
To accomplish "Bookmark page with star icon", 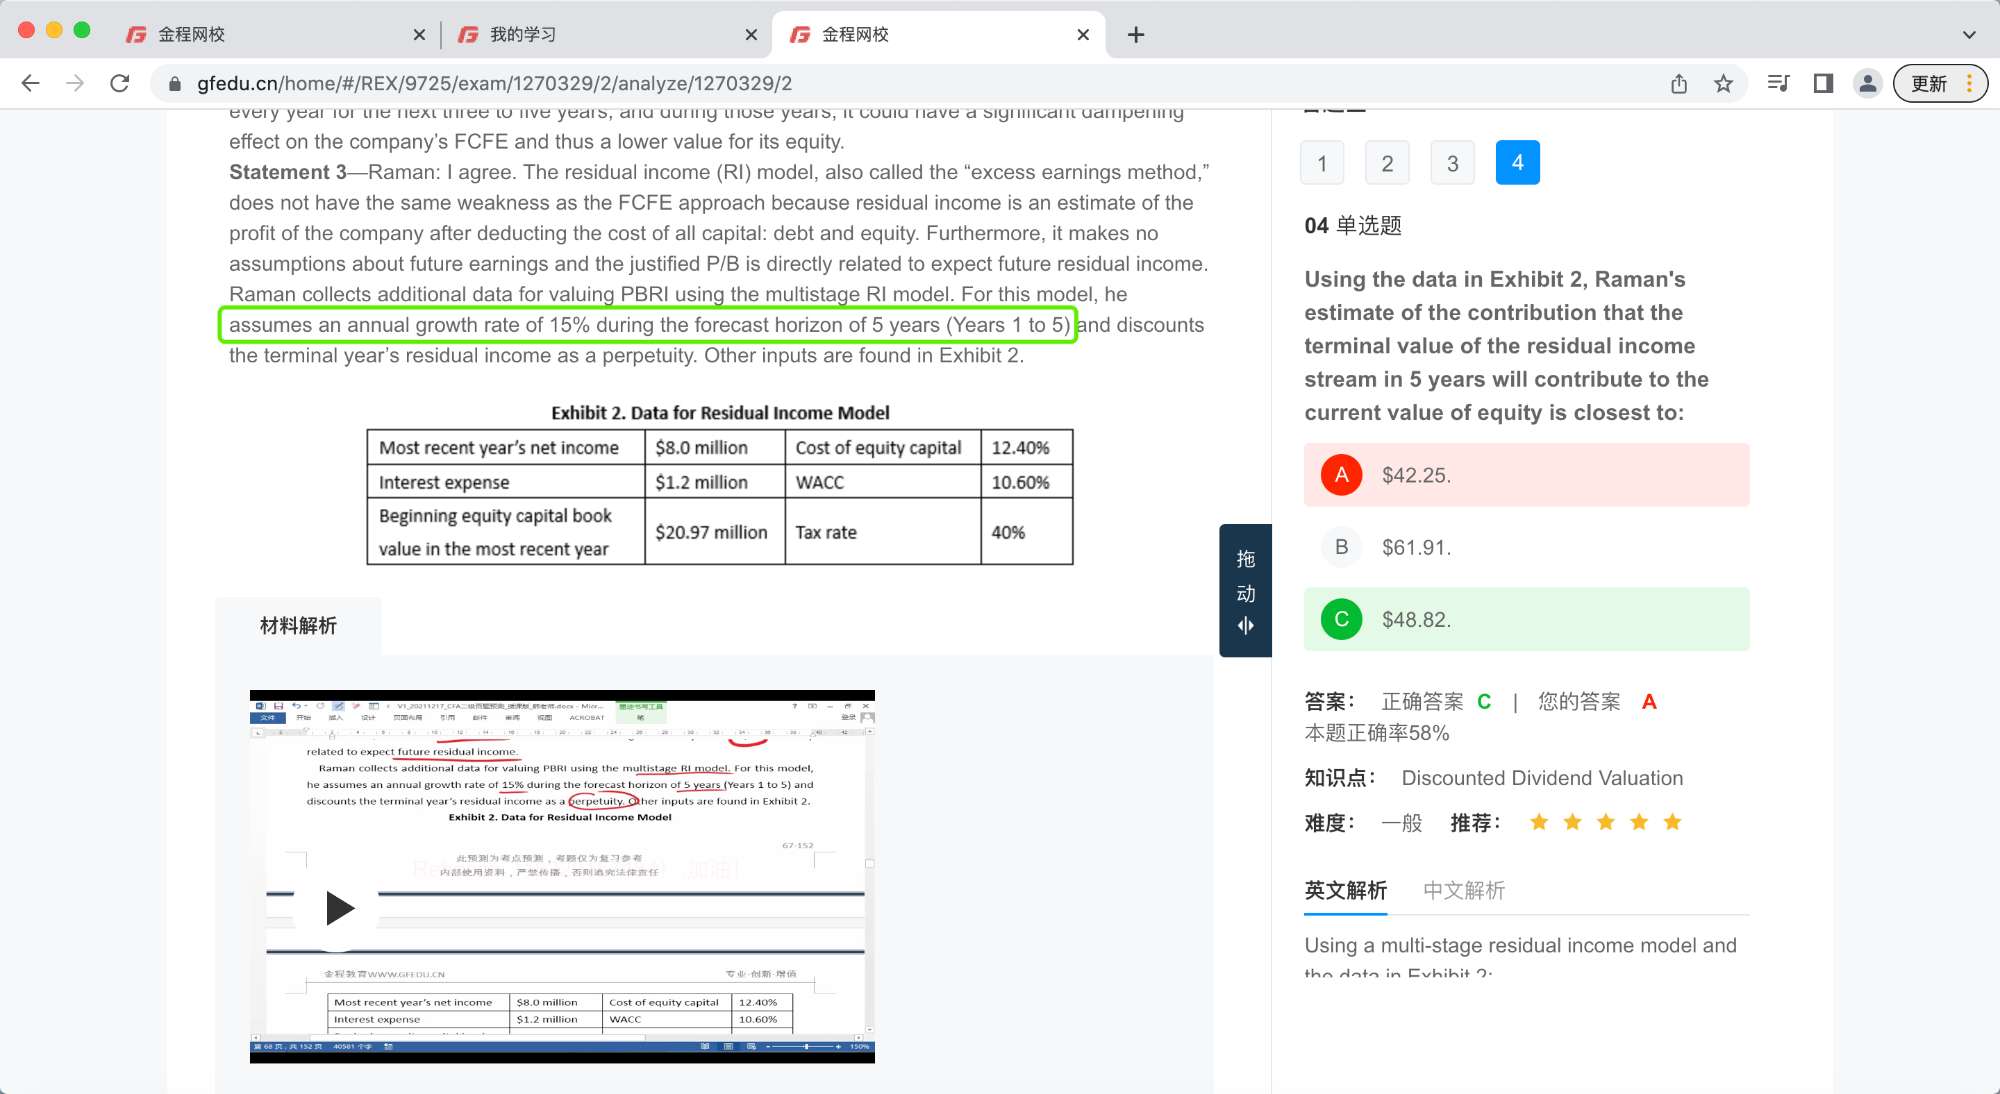I will 1723,84.
